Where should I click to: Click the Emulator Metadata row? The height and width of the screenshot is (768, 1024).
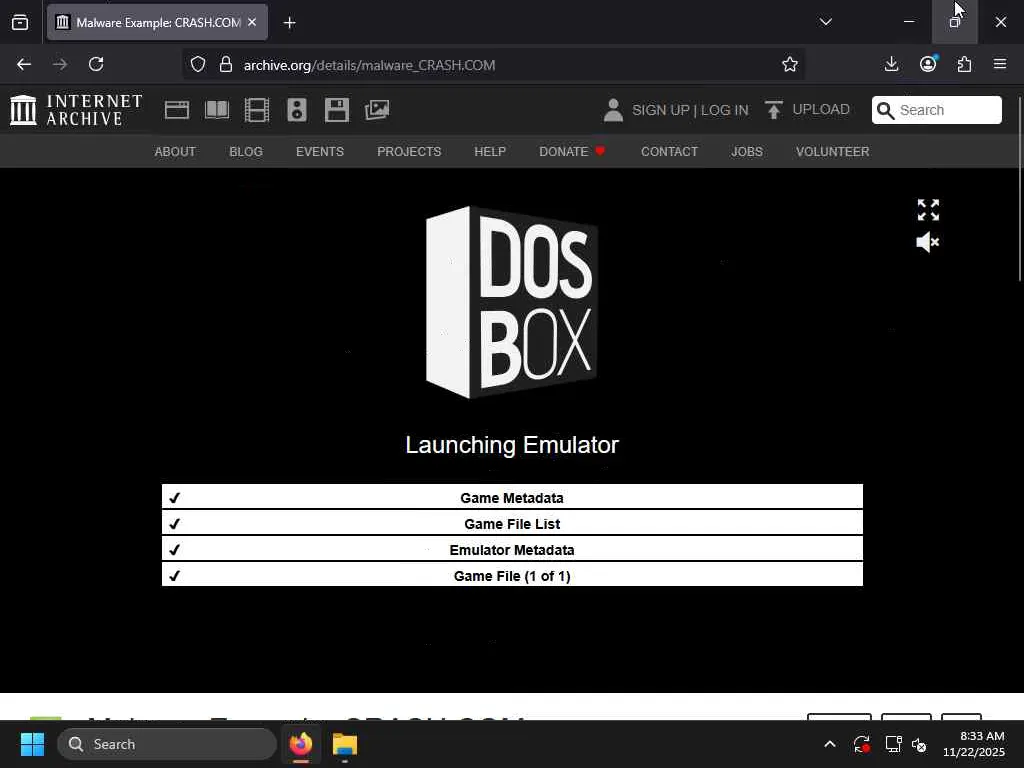tap(512, 549)
